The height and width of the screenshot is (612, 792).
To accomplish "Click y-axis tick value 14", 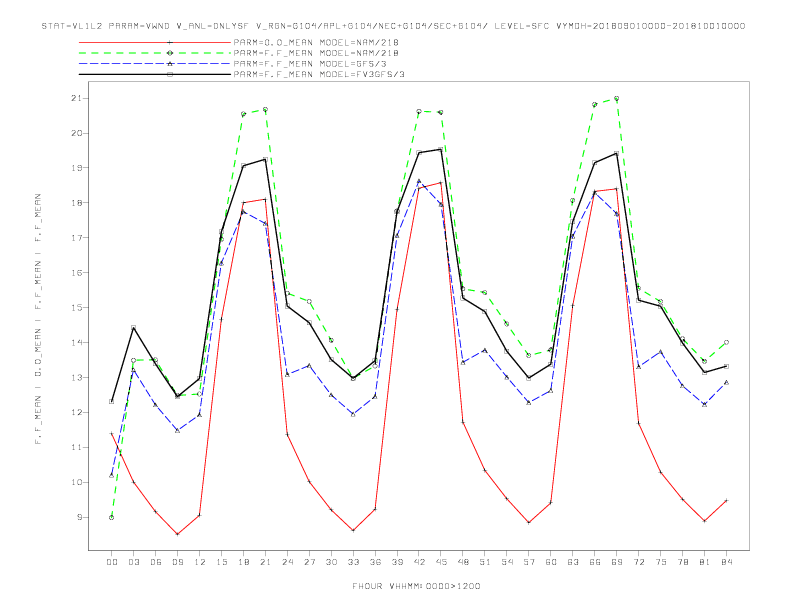I will (76, 342).
